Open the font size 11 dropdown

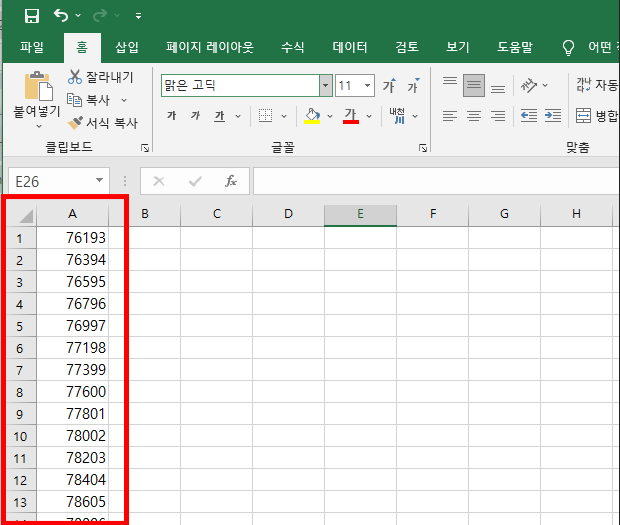pos(367,85)
